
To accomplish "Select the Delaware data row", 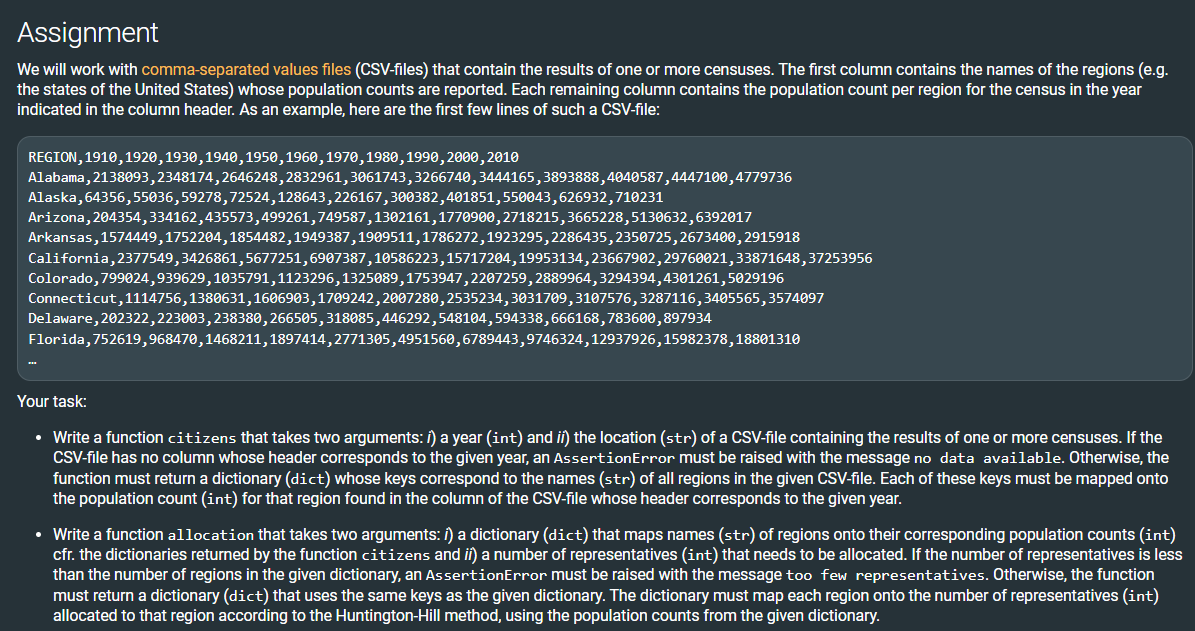I will (370, 318).
